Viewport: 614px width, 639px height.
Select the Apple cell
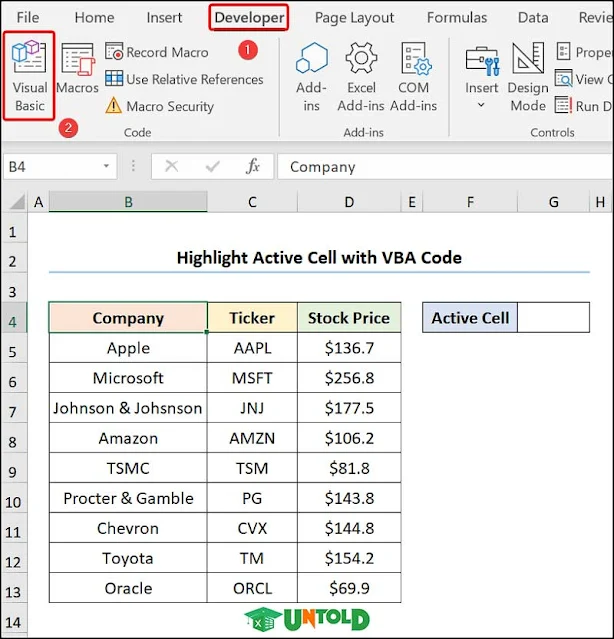click(x=128, y=348)
